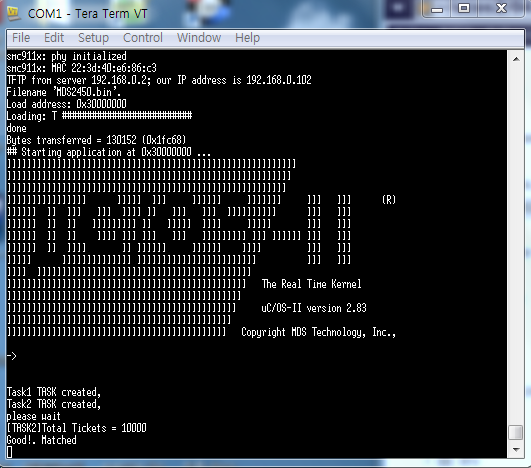Click the scrollbar up arrow
Image resolution: width=531 pixels, height=468 pixels.
516,59
